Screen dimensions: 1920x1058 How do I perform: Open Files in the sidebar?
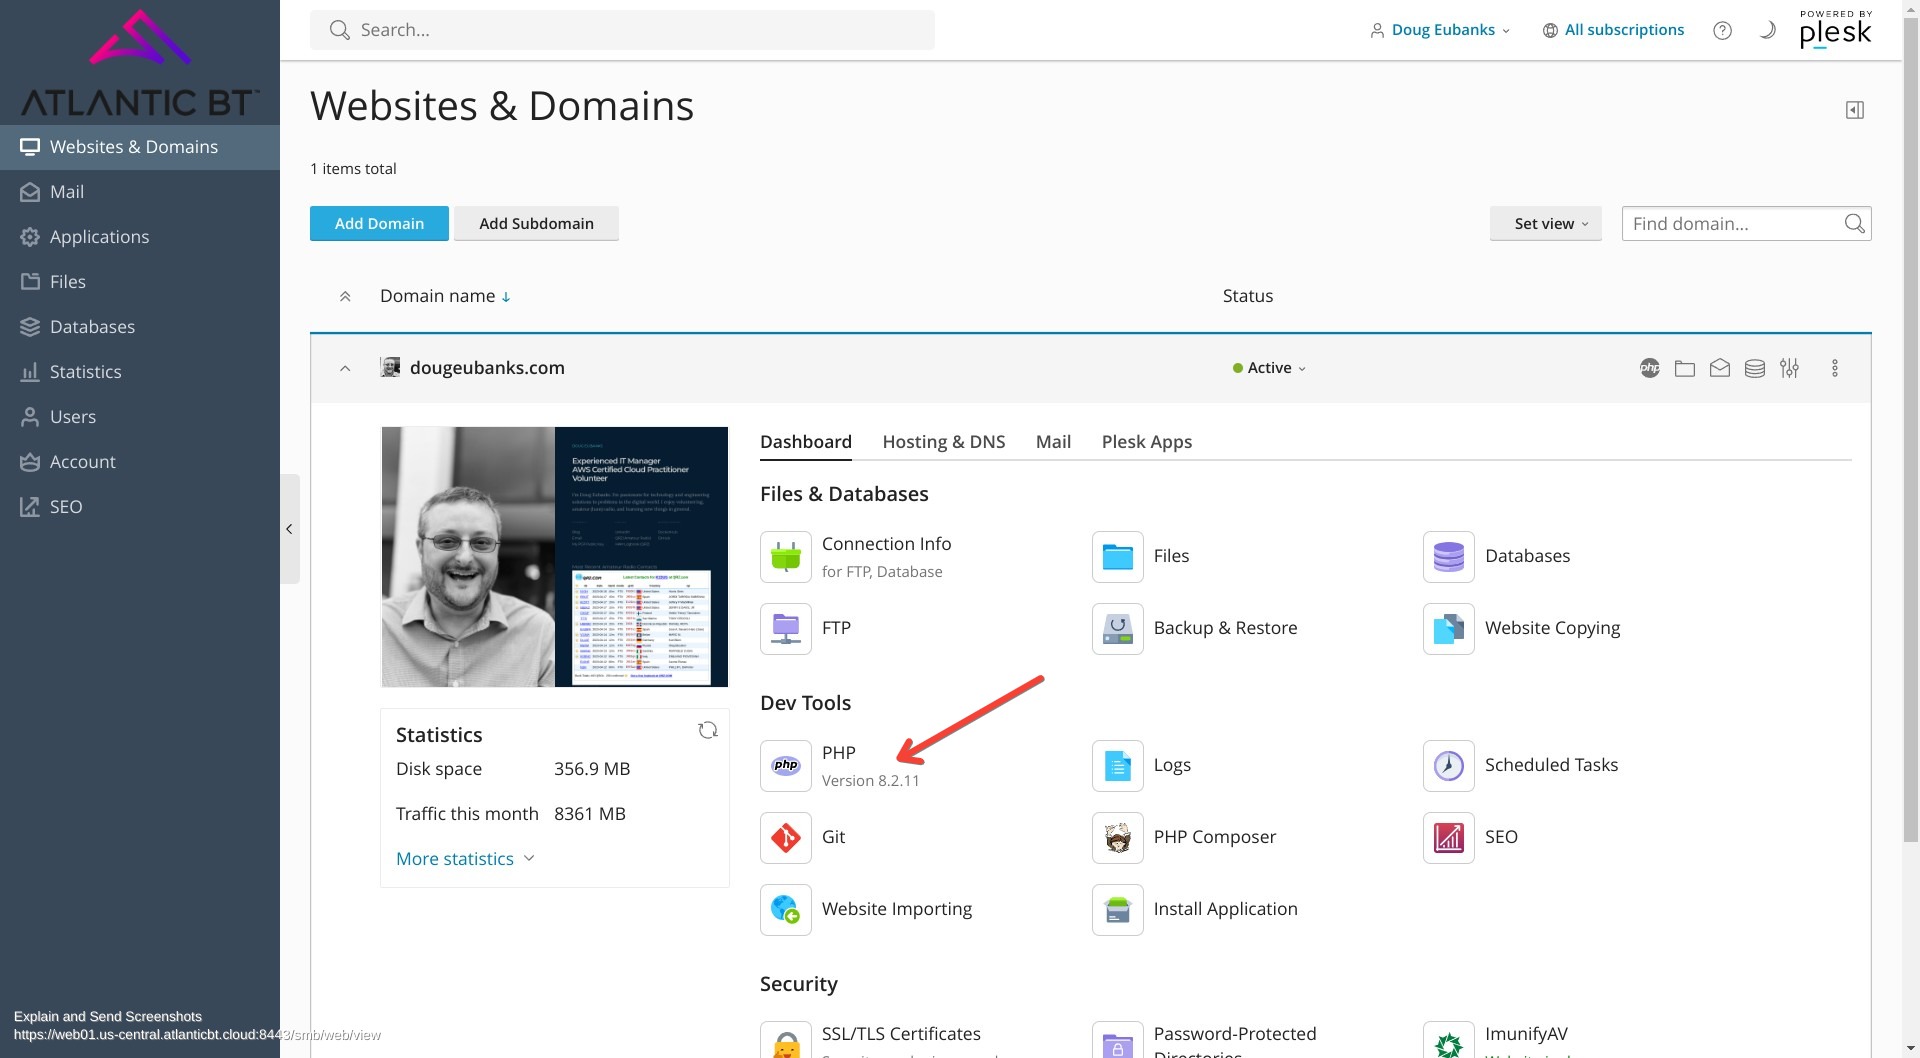(140, 282)
